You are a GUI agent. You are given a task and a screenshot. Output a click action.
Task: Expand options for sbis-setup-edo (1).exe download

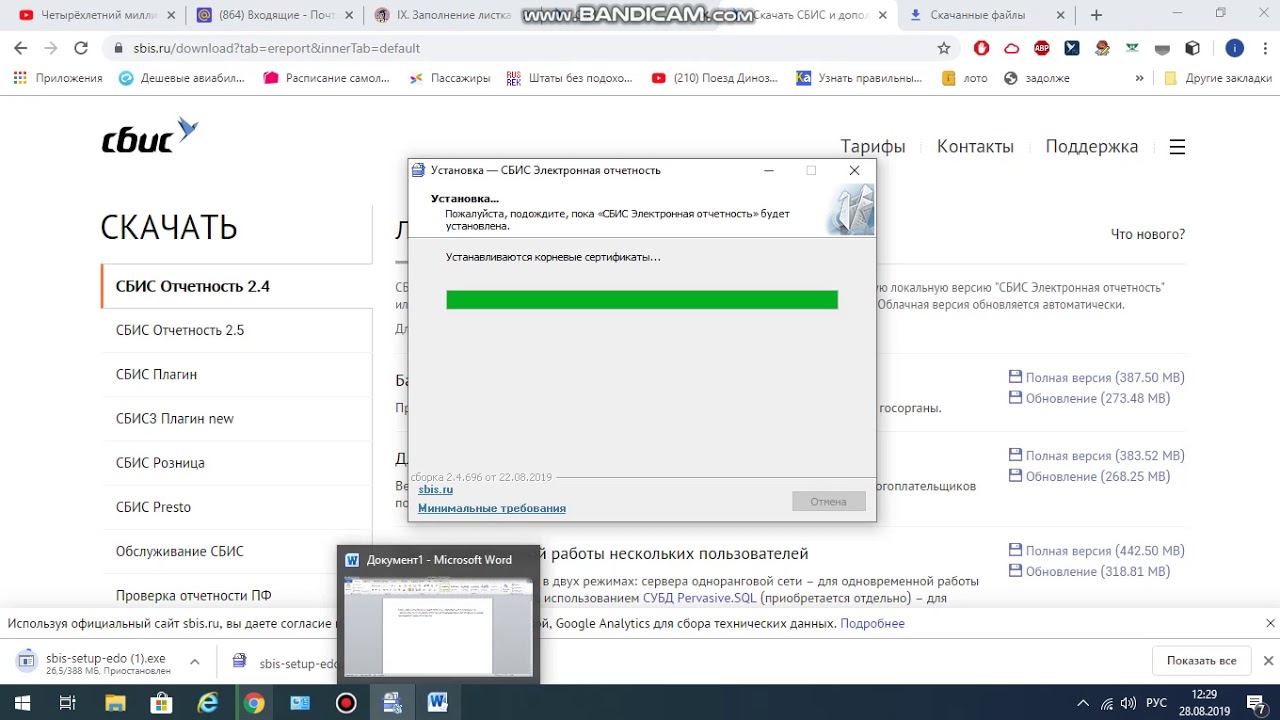pos(195,661)
